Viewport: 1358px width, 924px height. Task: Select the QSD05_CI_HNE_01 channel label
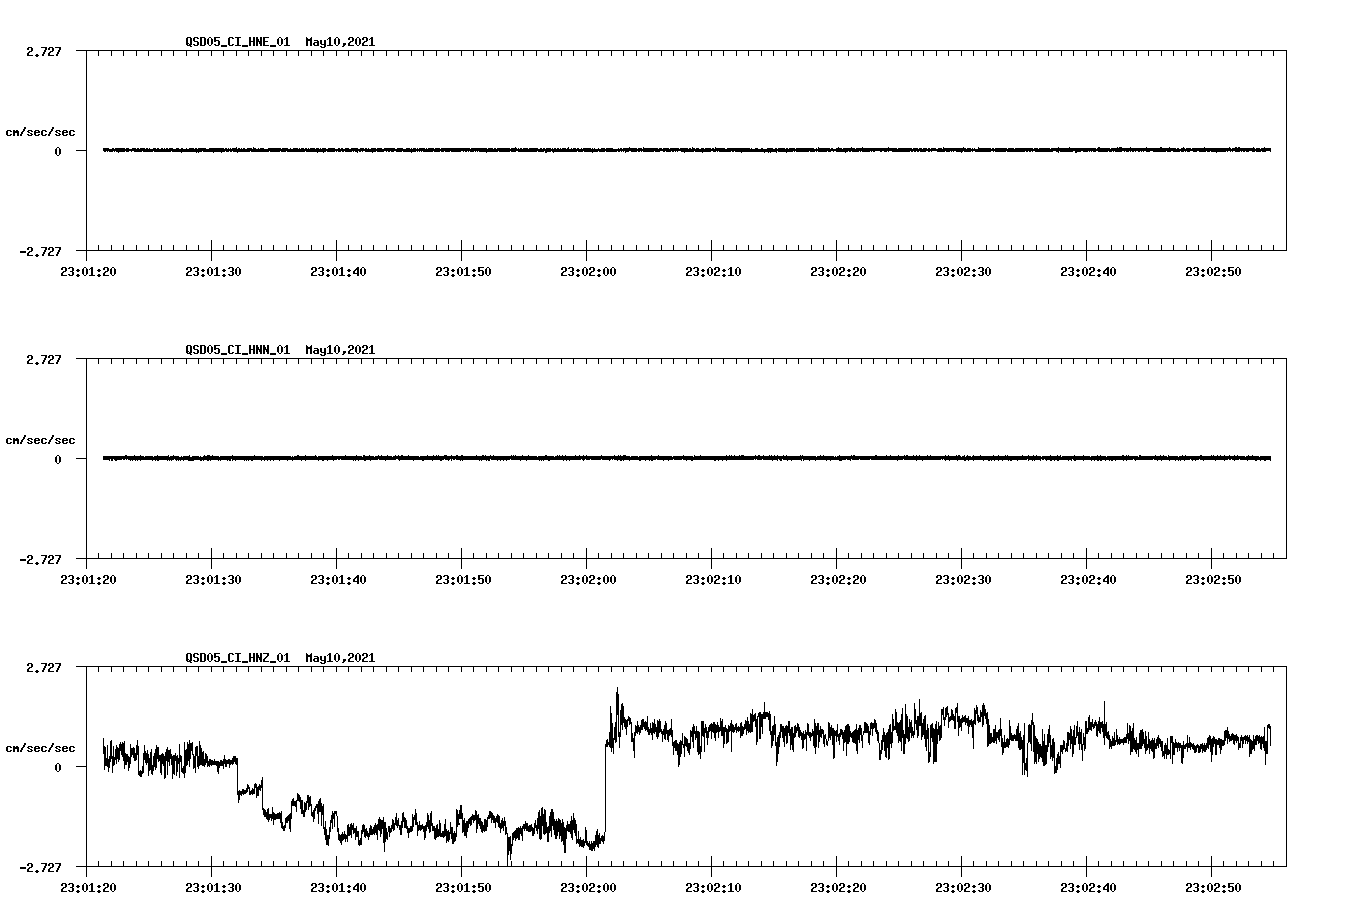click(235, 43)
